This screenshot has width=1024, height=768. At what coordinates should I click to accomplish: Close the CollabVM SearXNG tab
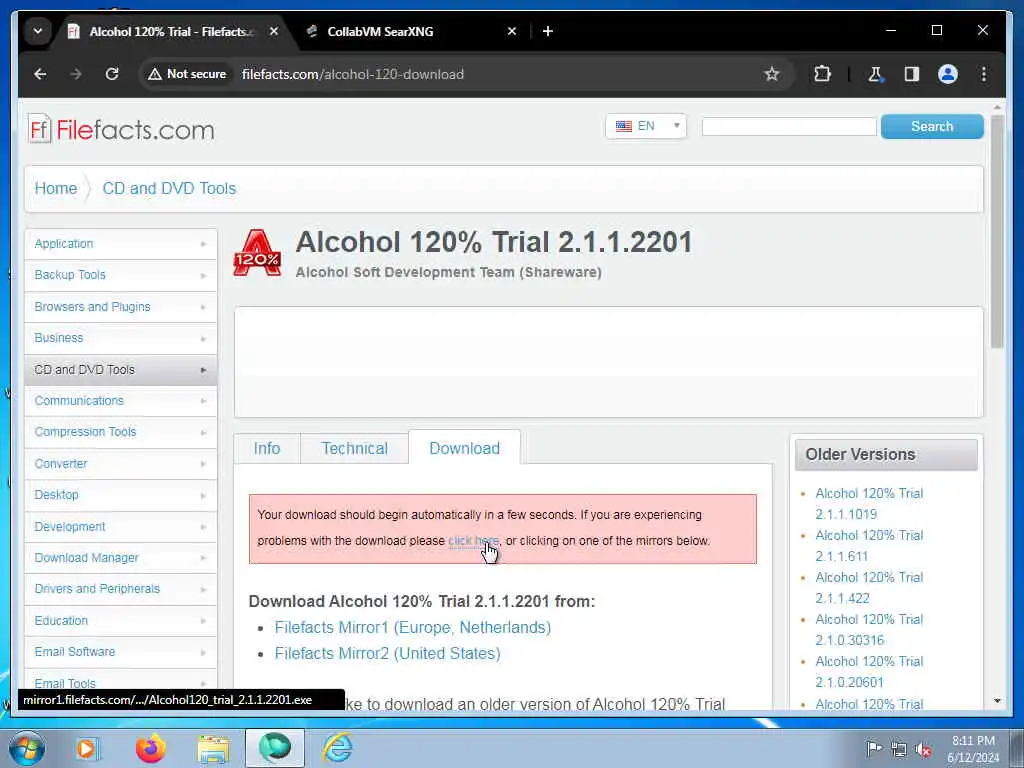pos(512,31)
